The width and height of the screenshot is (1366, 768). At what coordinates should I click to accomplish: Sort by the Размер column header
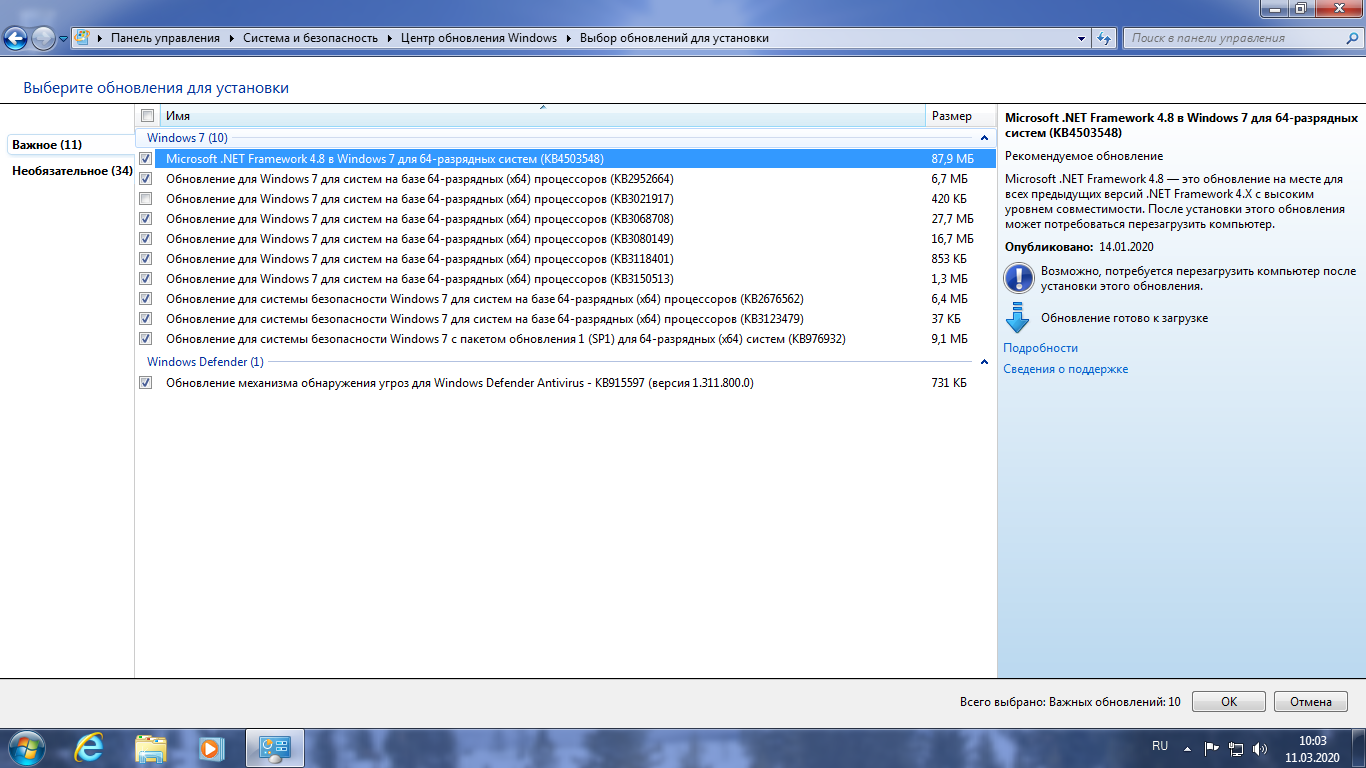(960, 116)
